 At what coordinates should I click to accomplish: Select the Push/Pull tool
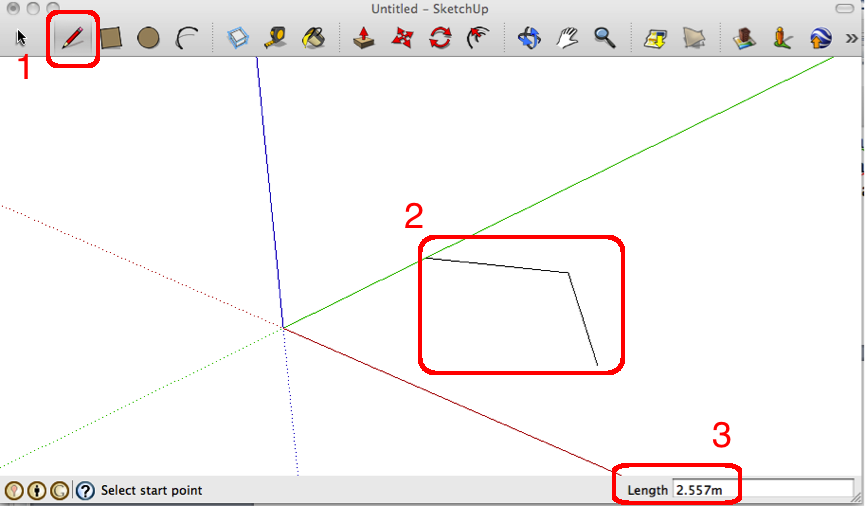coord(365,39)
